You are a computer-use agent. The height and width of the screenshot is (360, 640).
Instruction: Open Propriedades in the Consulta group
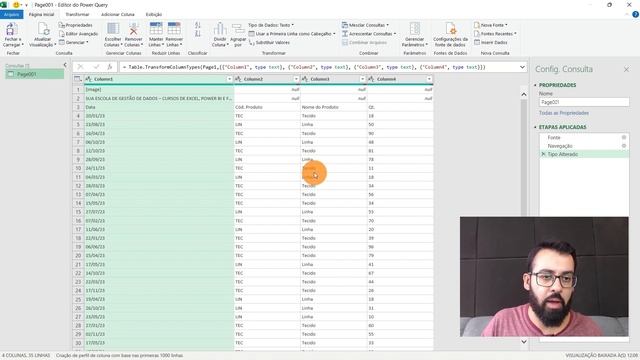(x=76, y=25)
